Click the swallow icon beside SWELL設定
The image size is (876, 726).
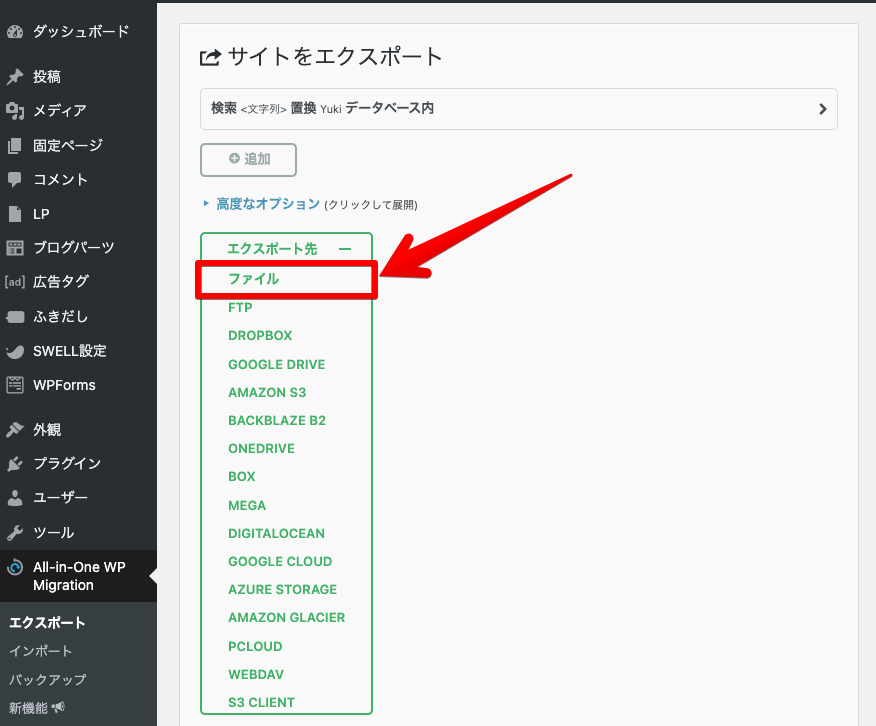pyautogui.click(x=15, y=351)
